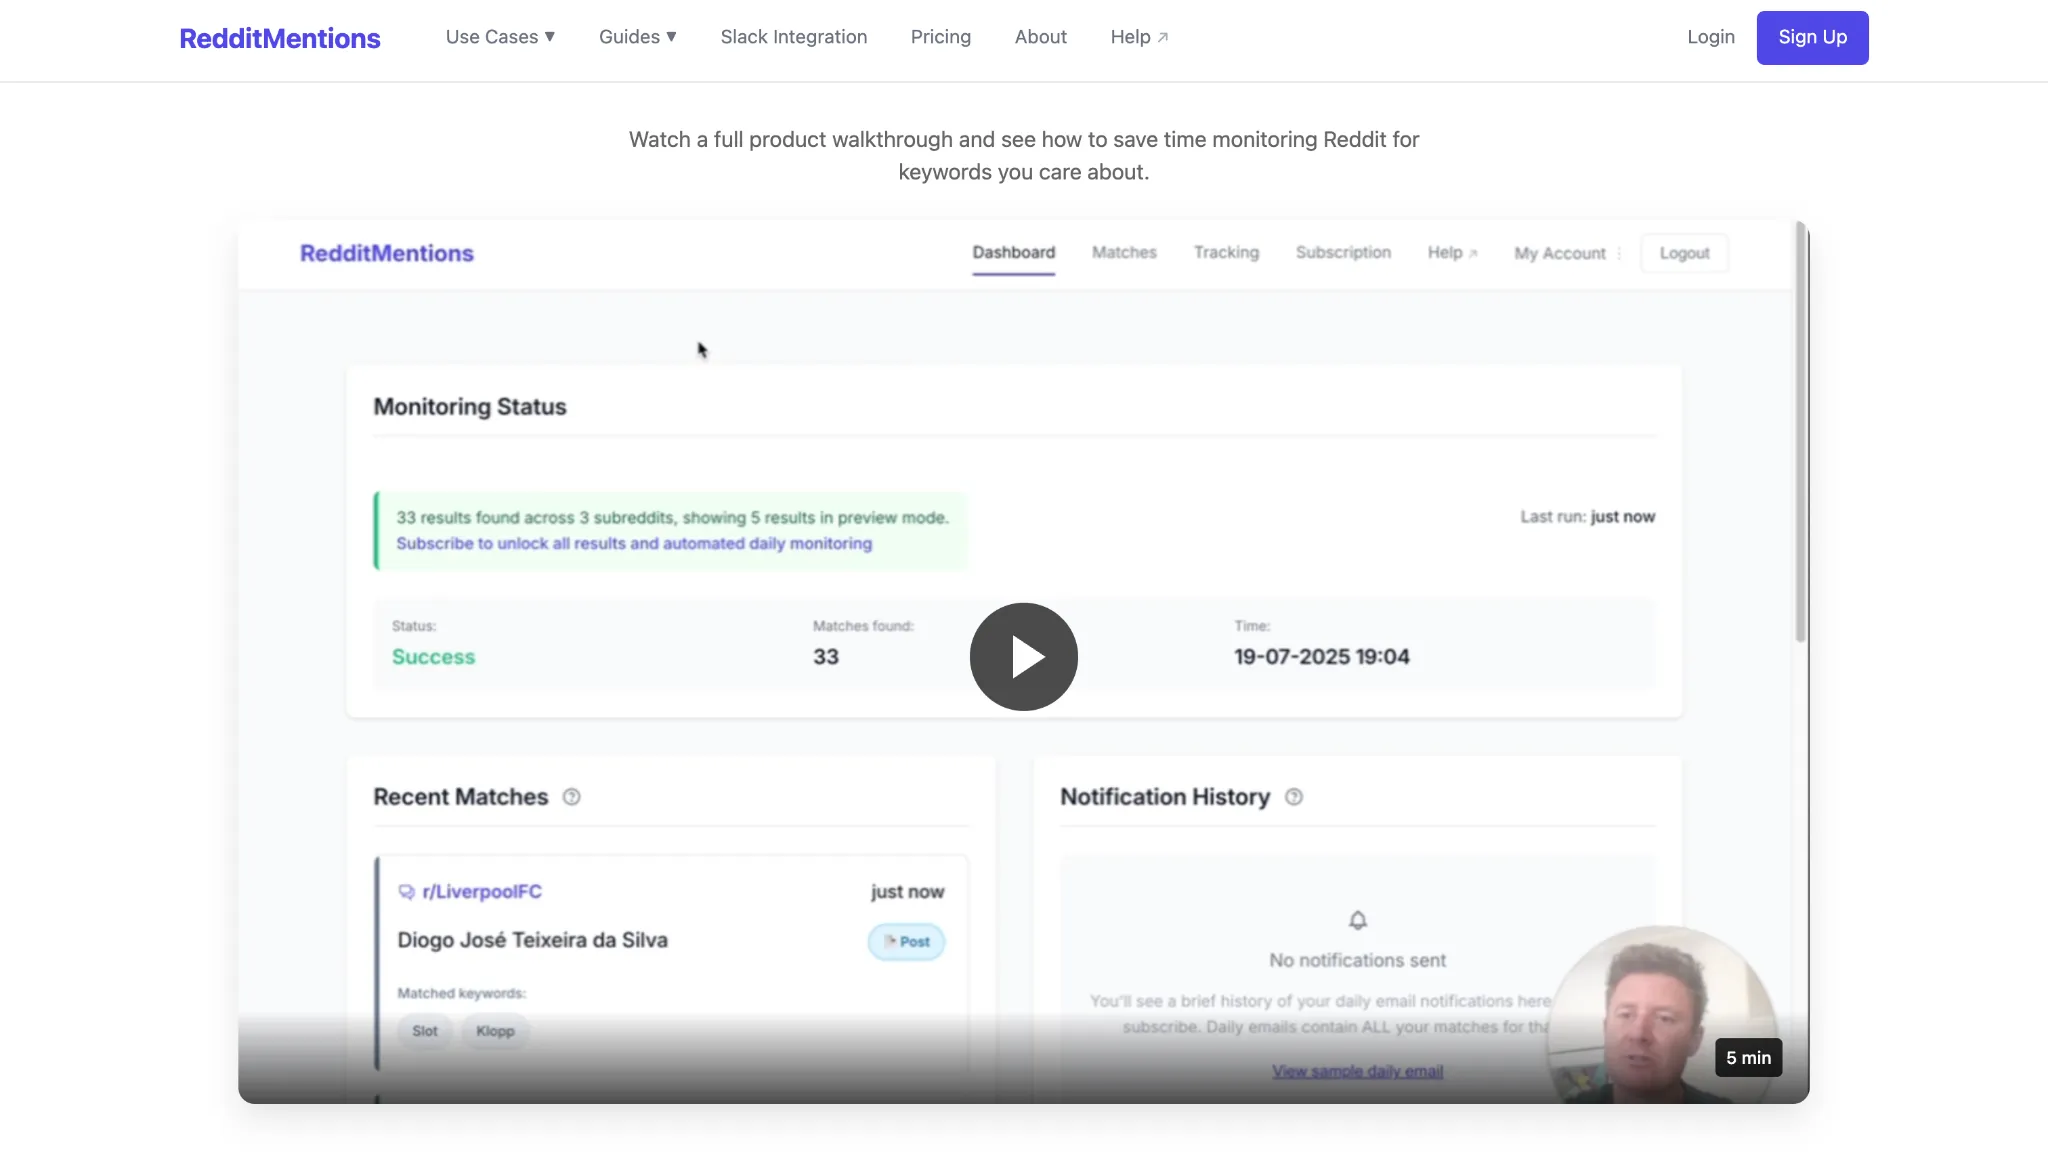2048x1169 pixels.
Task: Click the RedditMentions logo in header
Action: coord(280,38)
